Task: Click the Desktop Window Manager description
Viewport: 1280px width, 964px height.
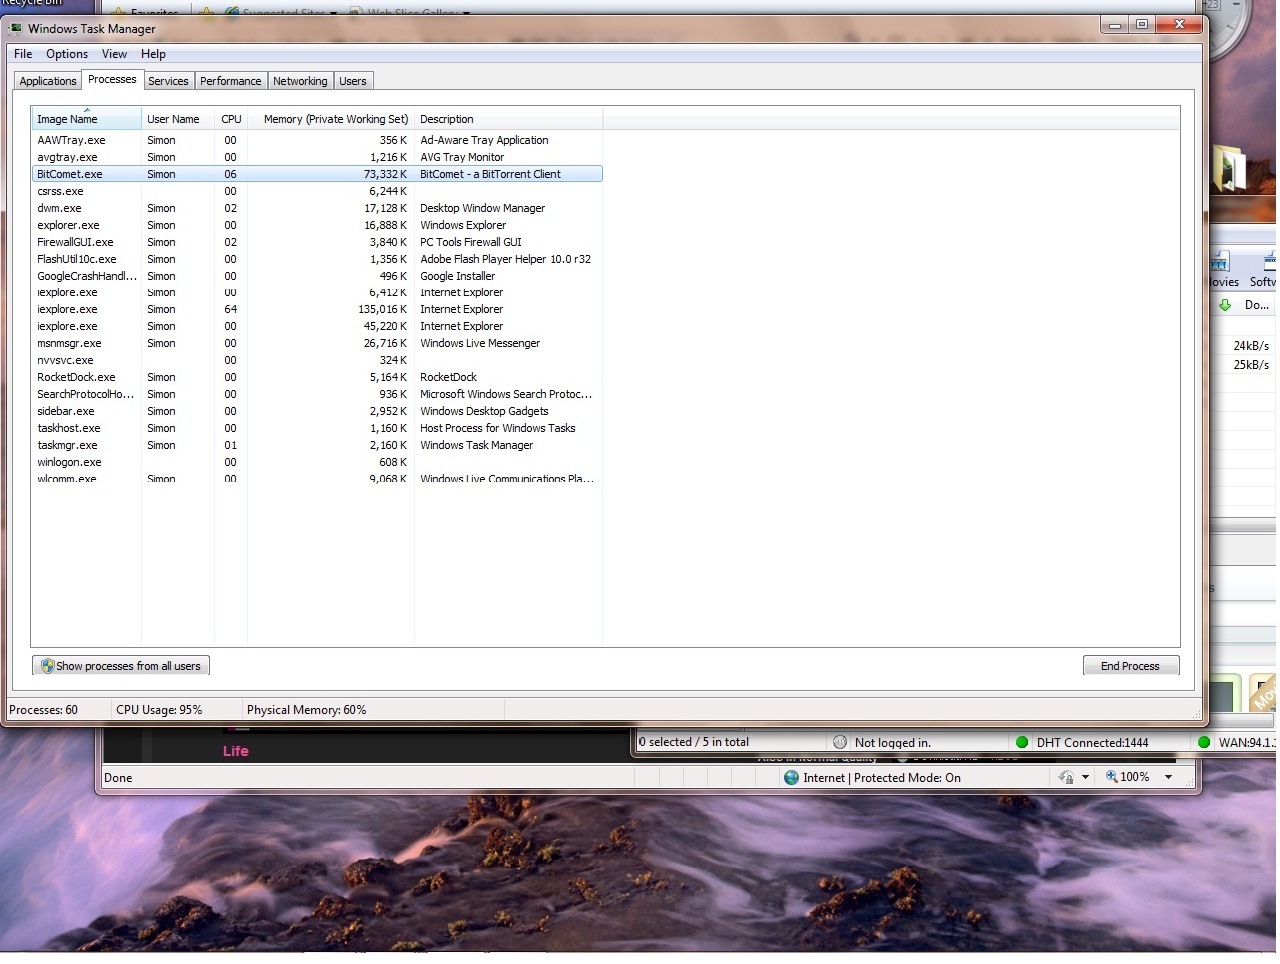Action: 483,208
